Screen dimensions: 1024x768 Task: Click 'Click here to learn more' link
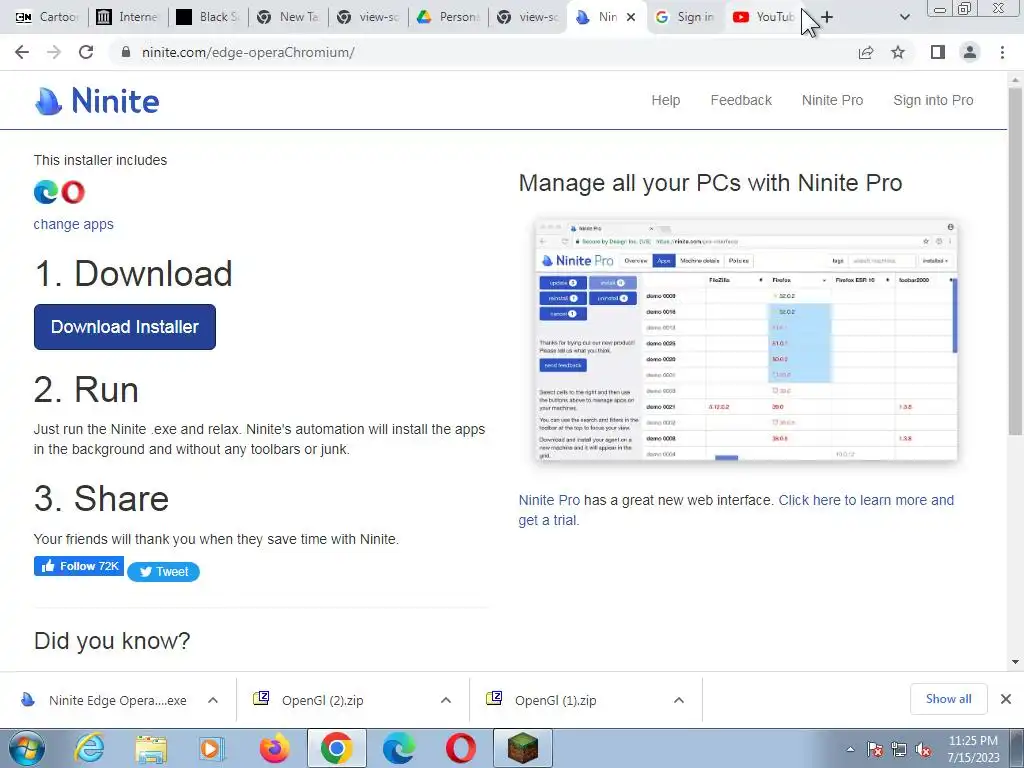(x=867, y=500)
